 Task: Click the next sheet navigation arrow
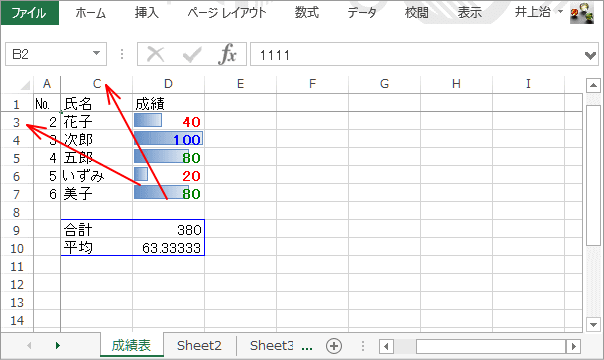58,345
